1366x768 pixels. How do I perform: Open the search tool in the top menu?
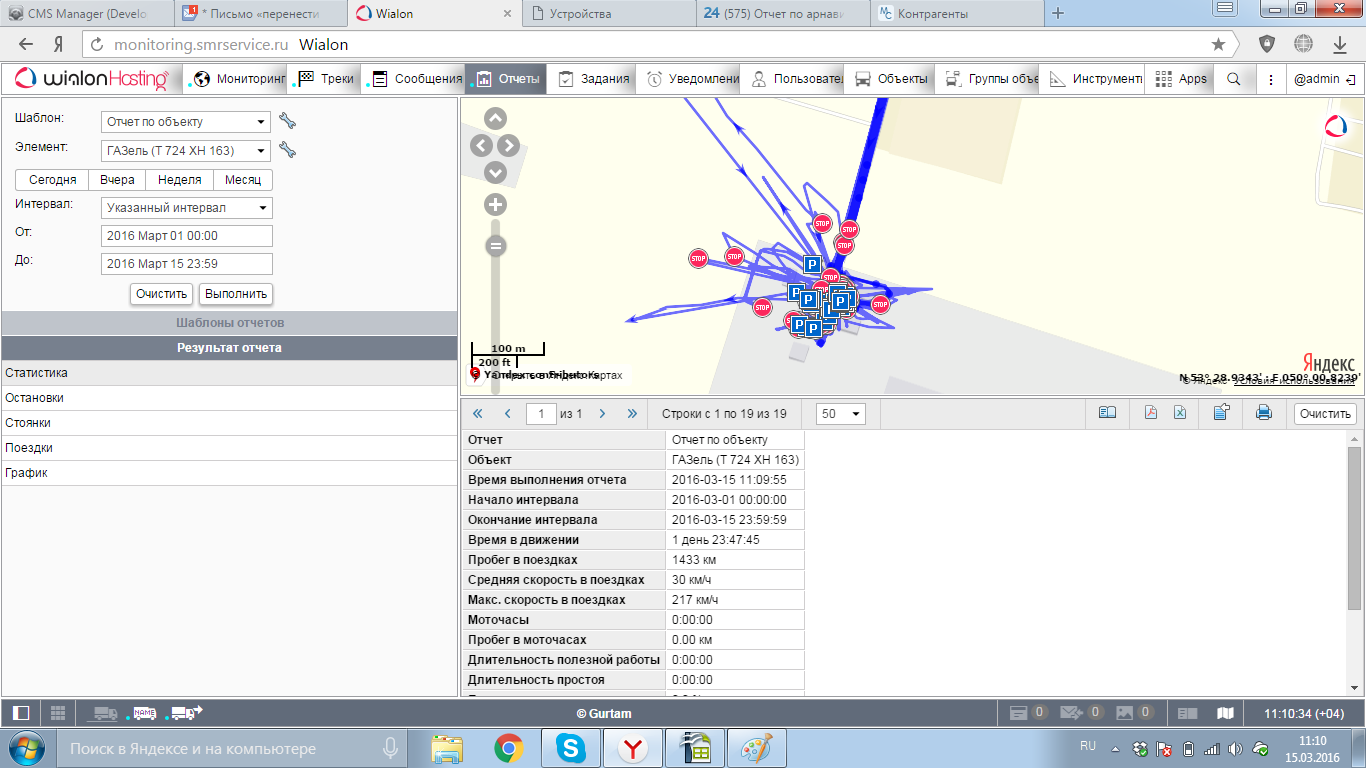click(x=1234, y=79)
